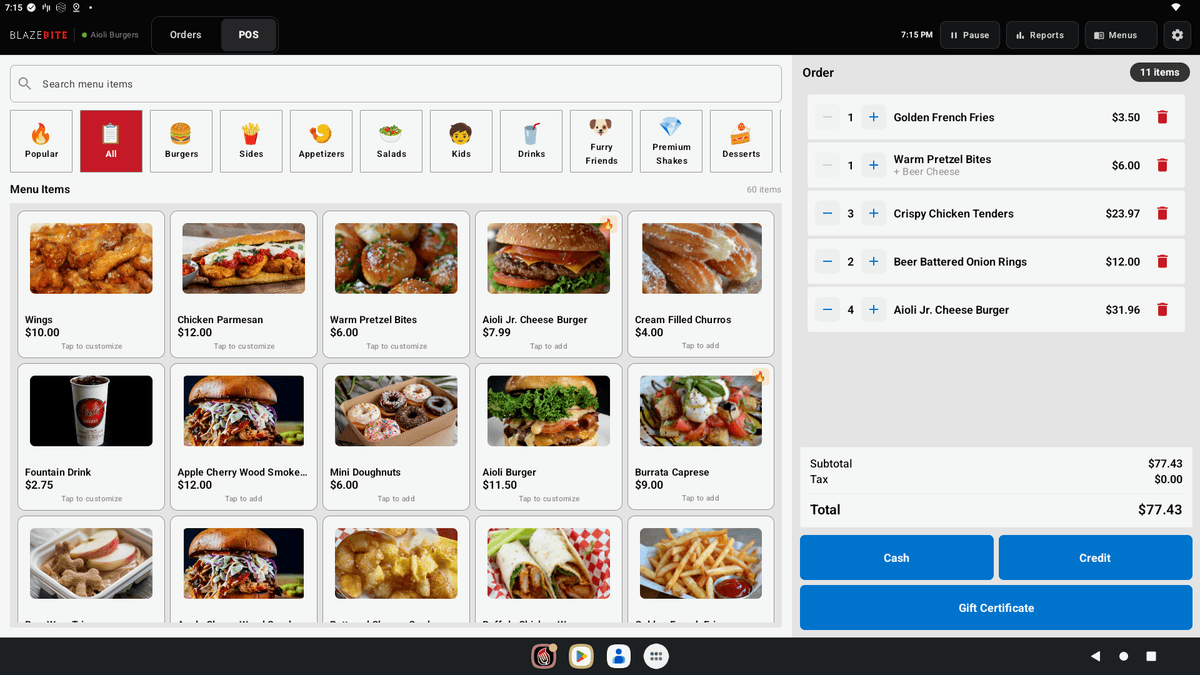This screenshot has height=675, width=1200.
Task: Delete Crispy Chicken Tenders from order
Action: click(1162, 213)
